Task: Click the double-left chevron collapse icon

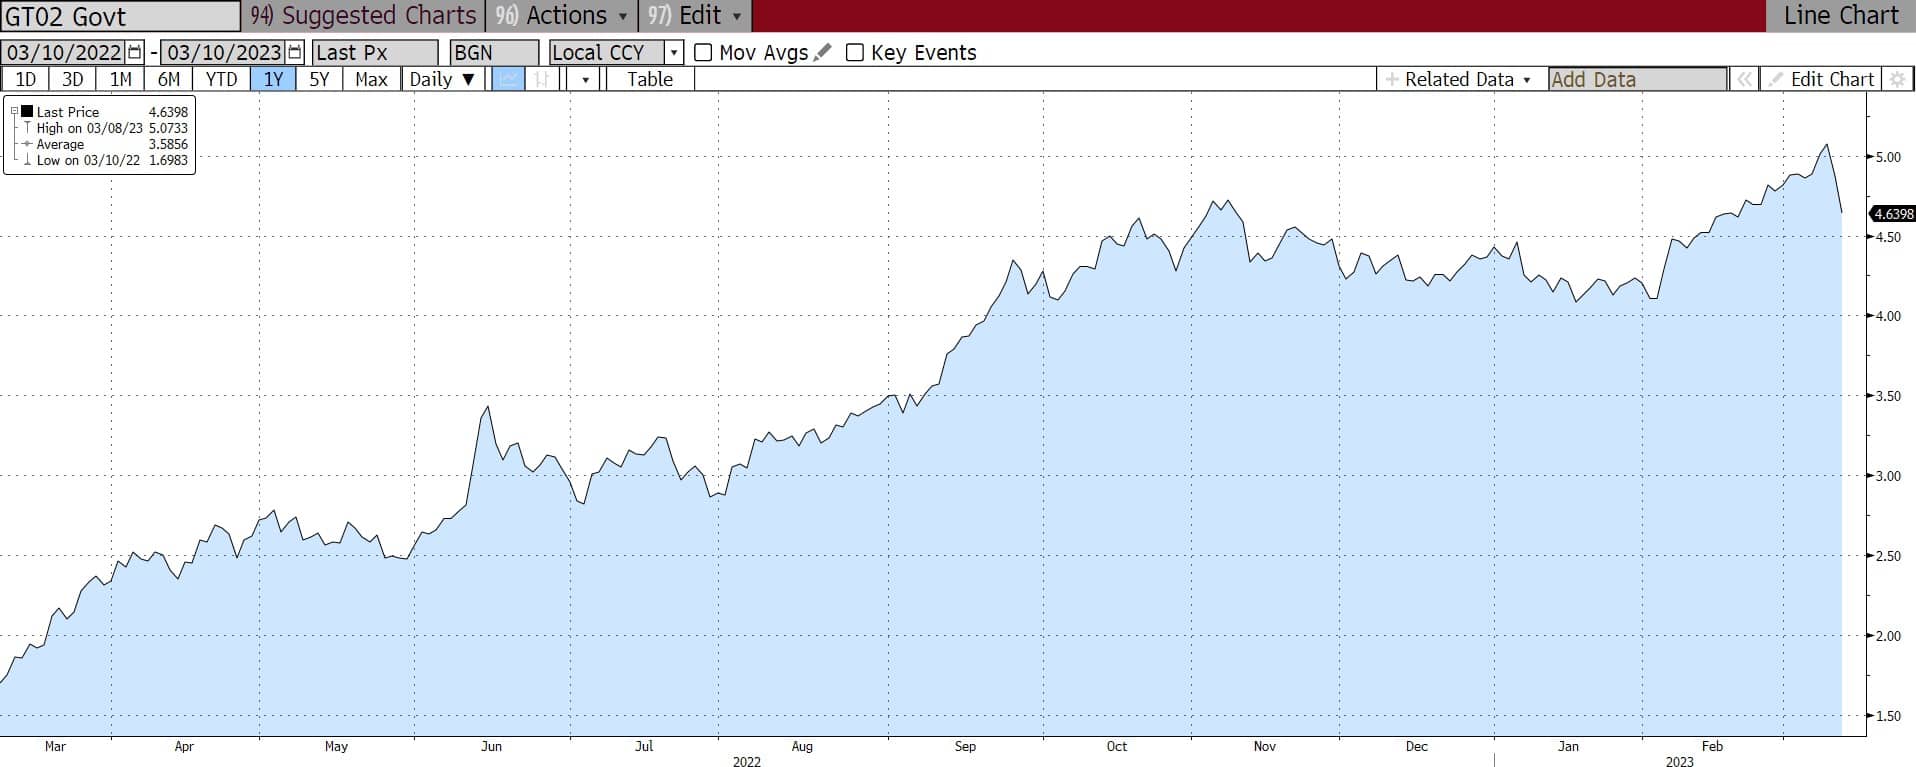Action: tap(1743, 79)
